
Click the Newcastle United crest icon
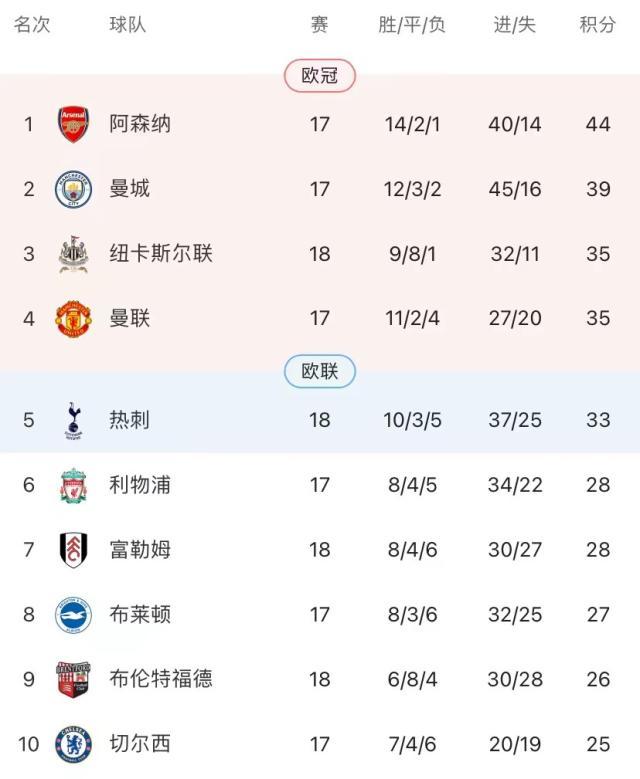point(73,254)
